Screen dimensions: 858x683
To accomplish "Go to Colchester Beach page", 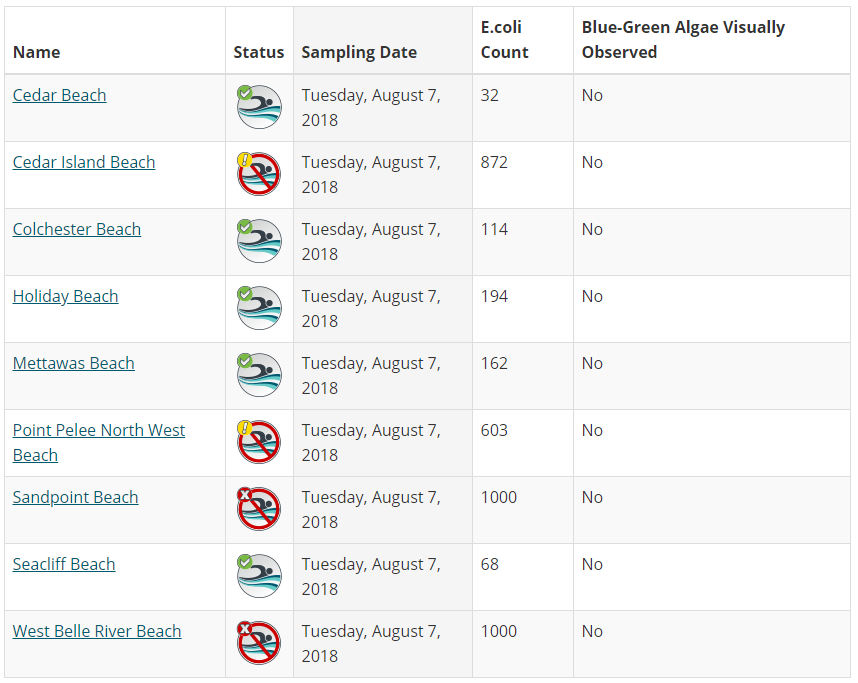I will coord(77,229).
